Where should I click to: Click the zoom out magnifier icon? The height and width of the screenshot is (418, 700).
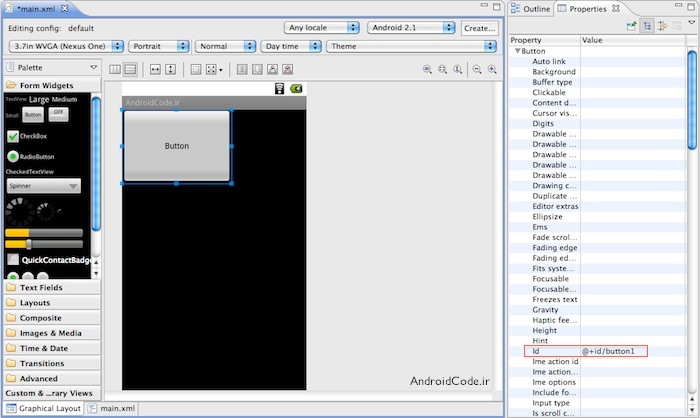pyautogui.click(x=476, y=69)
